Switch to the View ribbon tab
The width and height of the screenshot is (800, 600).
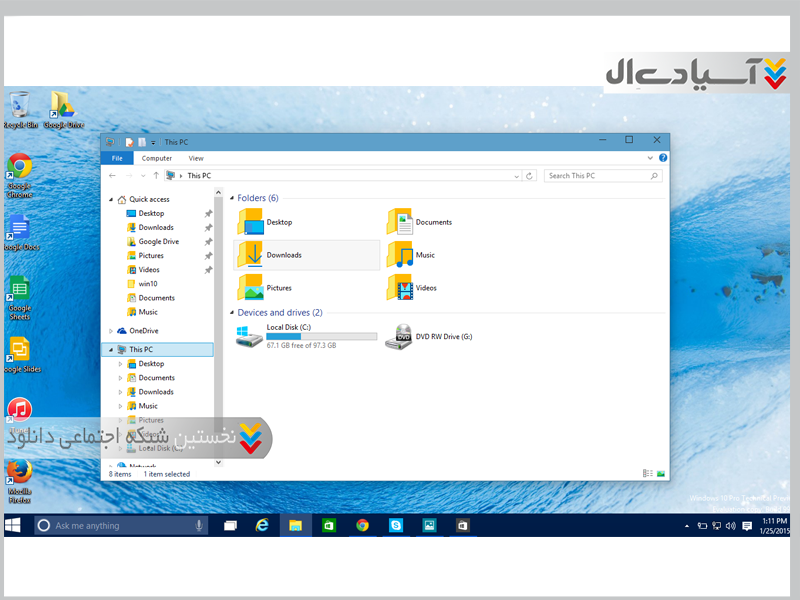[196, 158]
